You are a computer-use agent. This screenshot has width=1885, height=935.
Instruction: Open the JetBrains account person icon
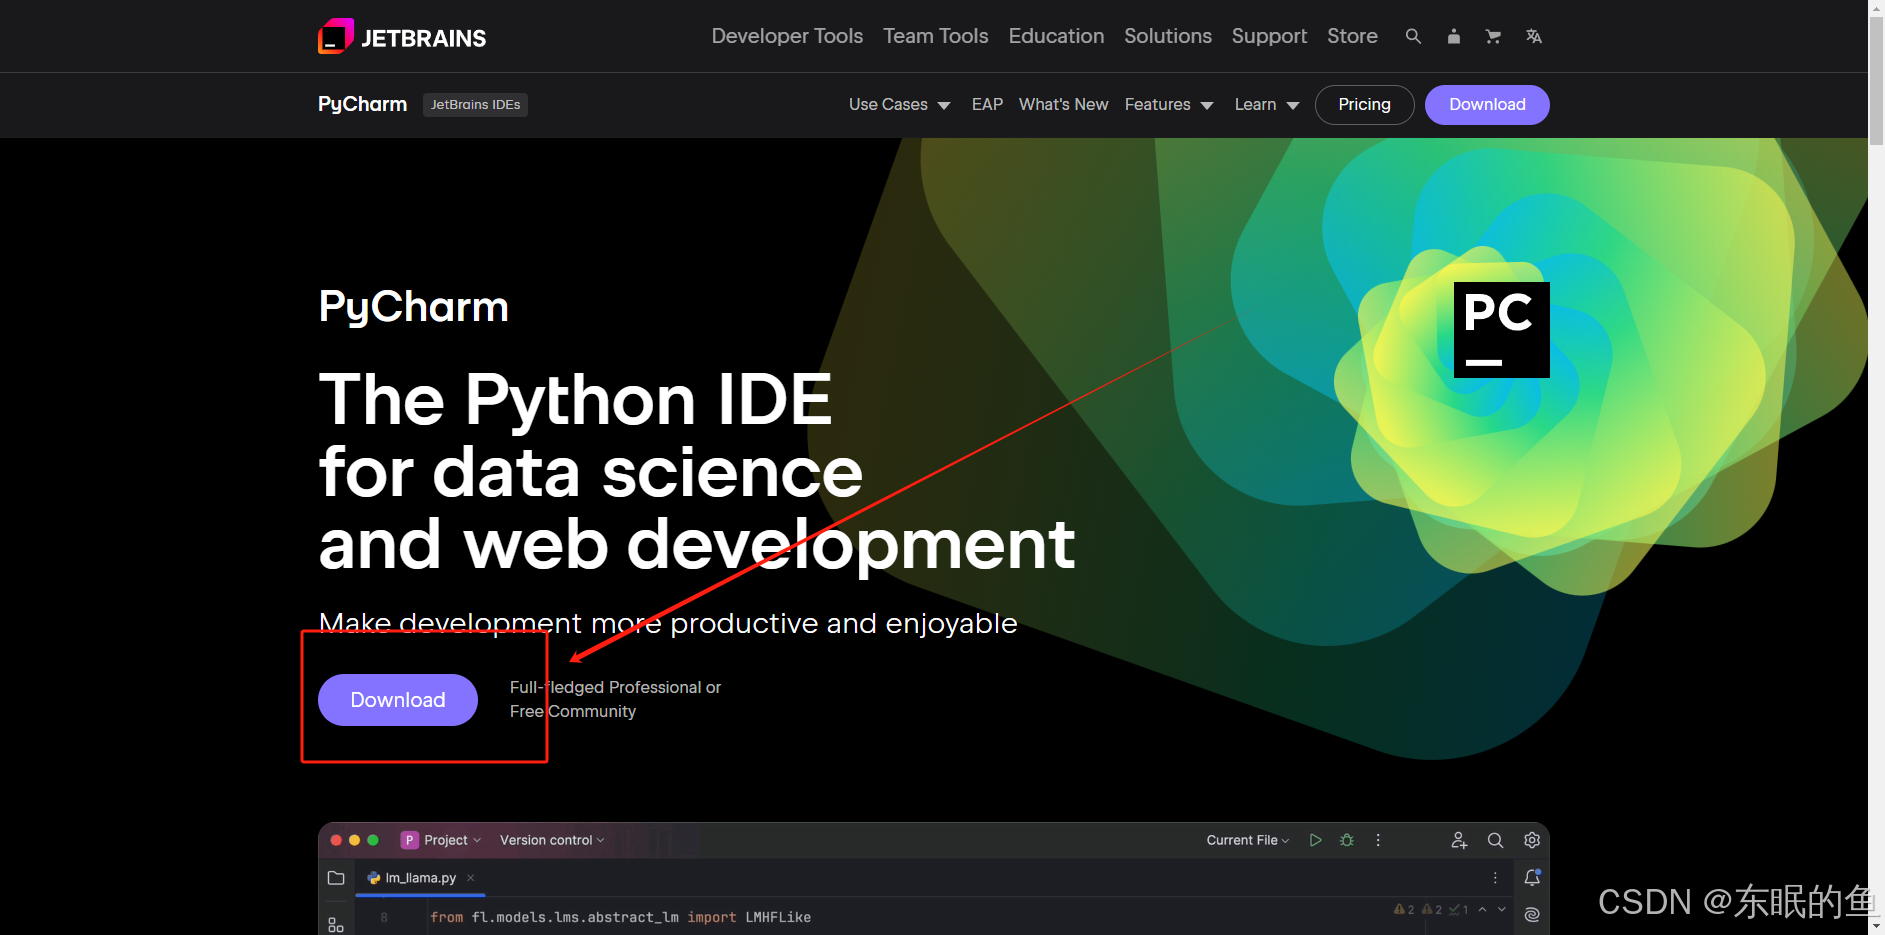[1453, 36]
